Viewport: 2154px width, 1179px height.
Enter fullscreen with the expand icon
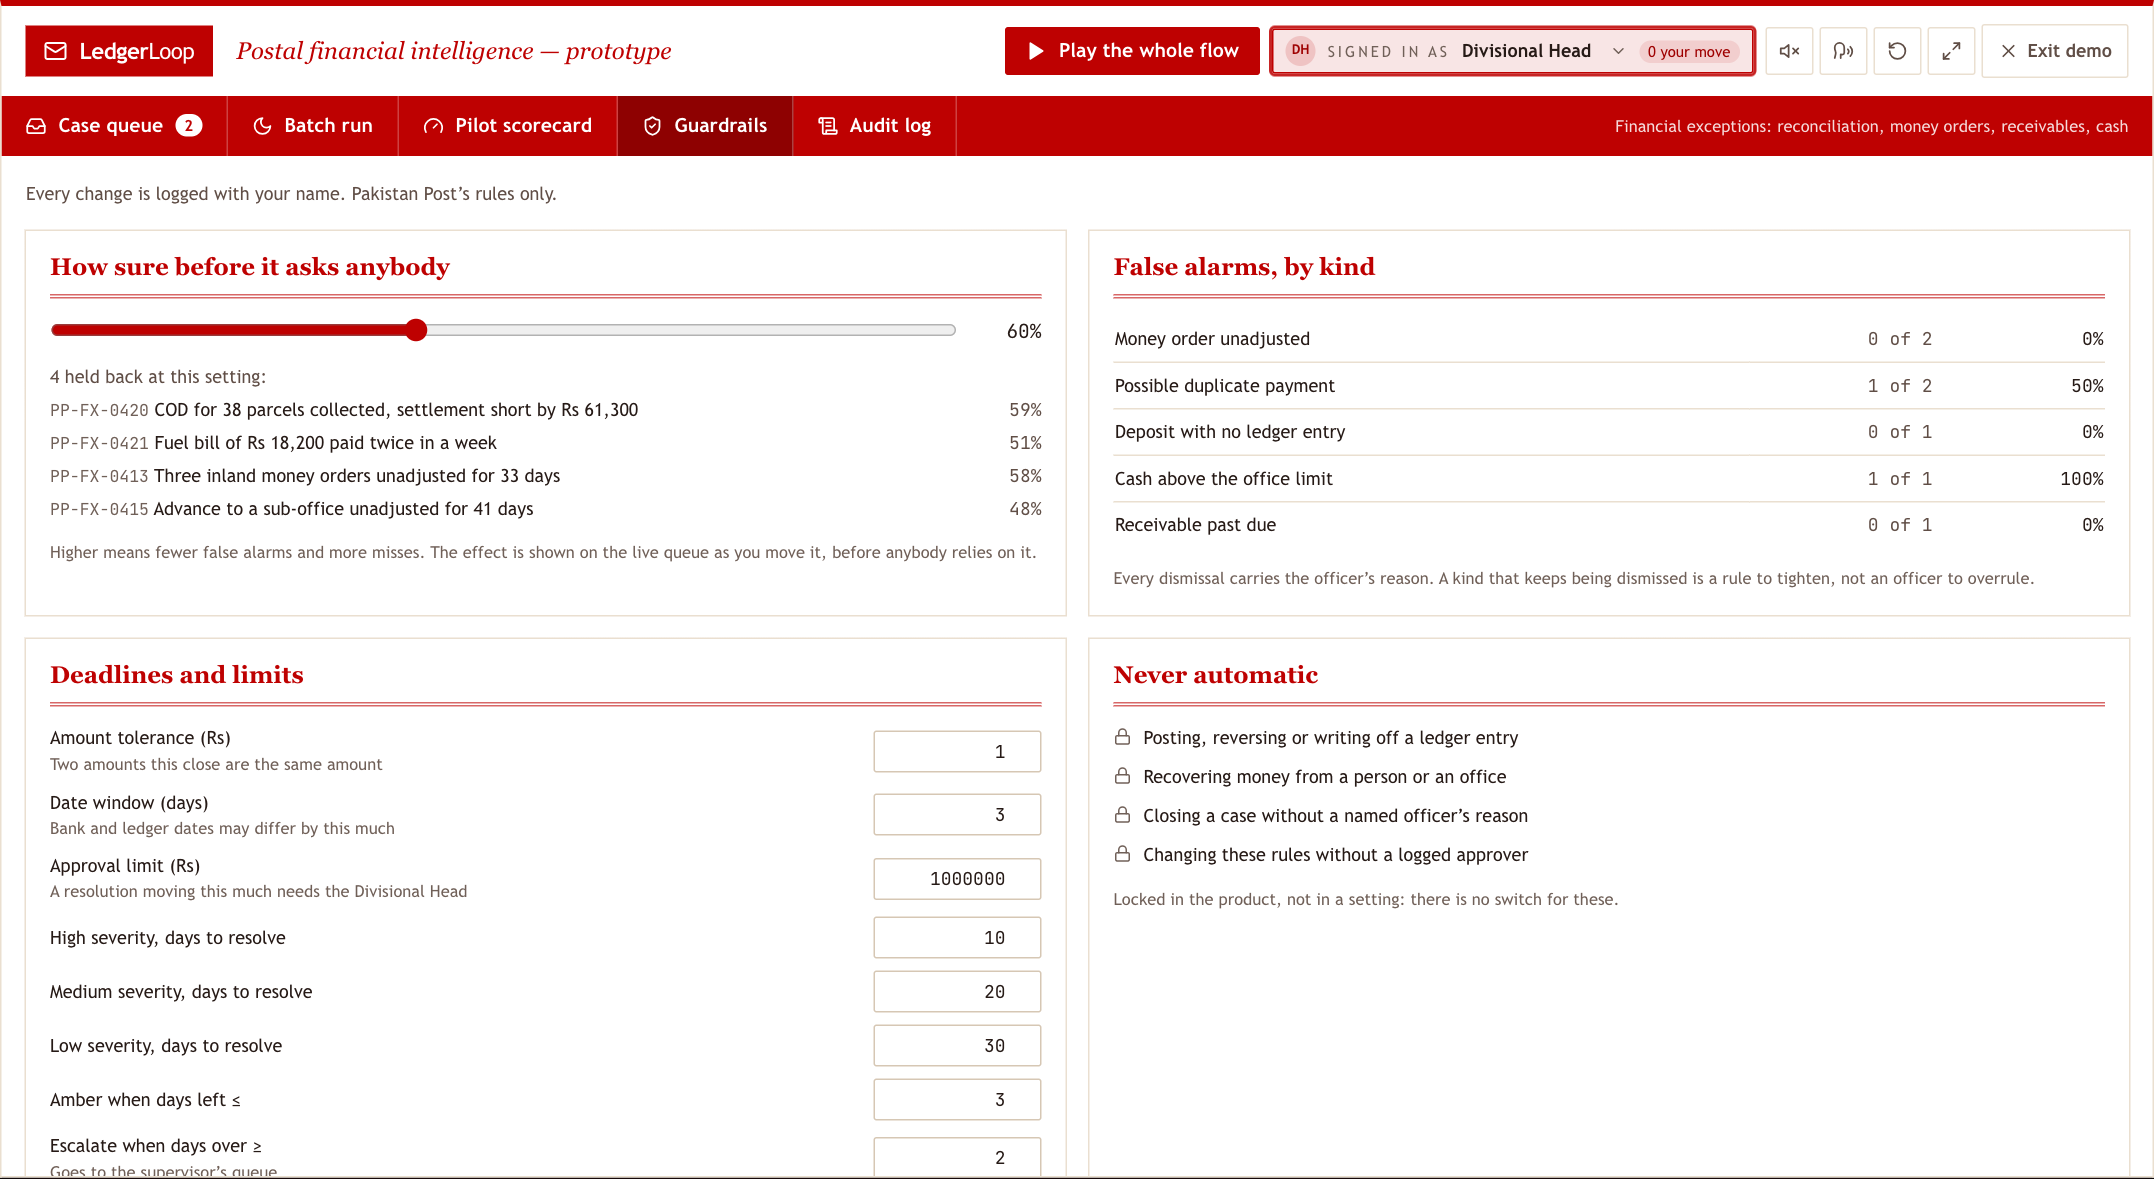[1951, 51]
